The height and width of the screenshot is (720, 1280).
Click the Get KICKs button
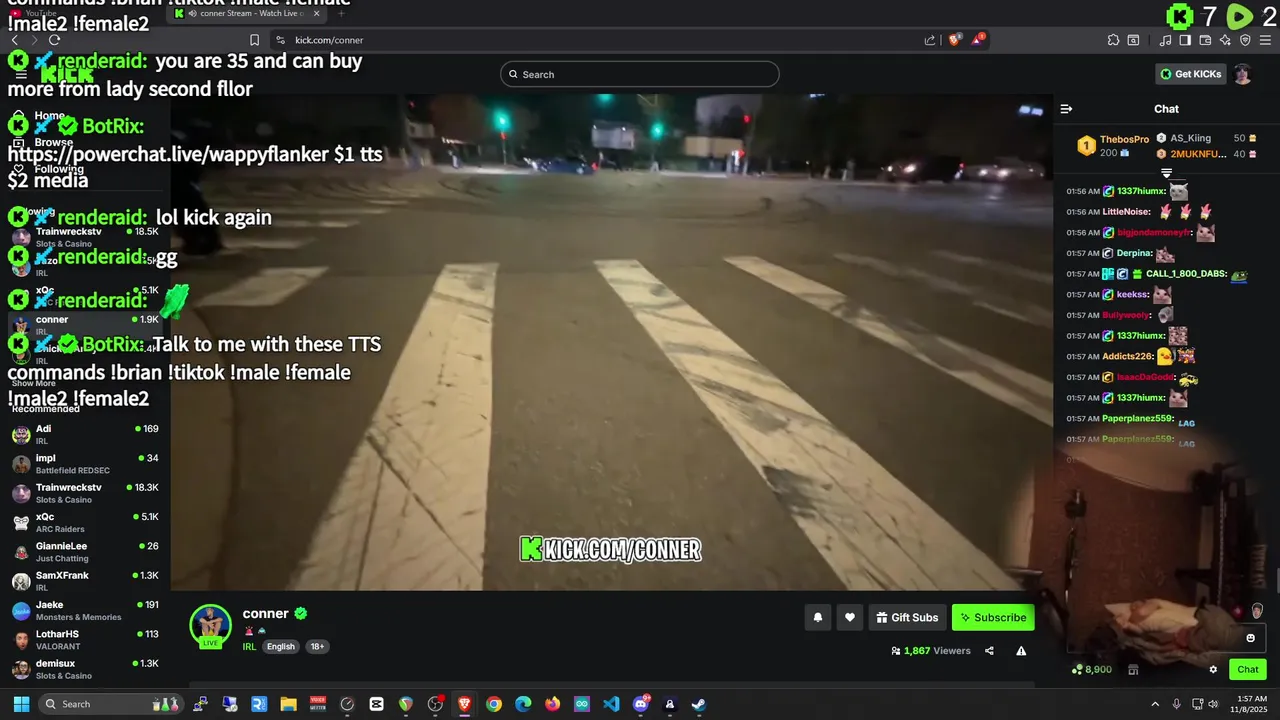pos(1190,74)
